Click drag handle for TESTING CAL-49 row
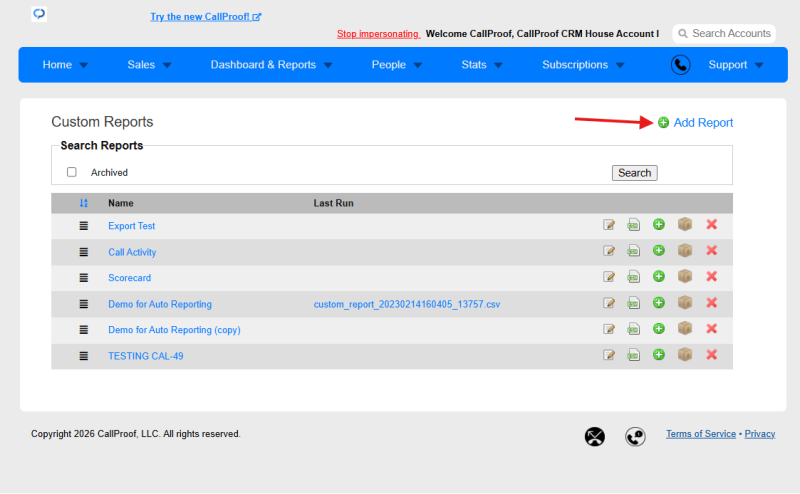 [x=84, y=356]
